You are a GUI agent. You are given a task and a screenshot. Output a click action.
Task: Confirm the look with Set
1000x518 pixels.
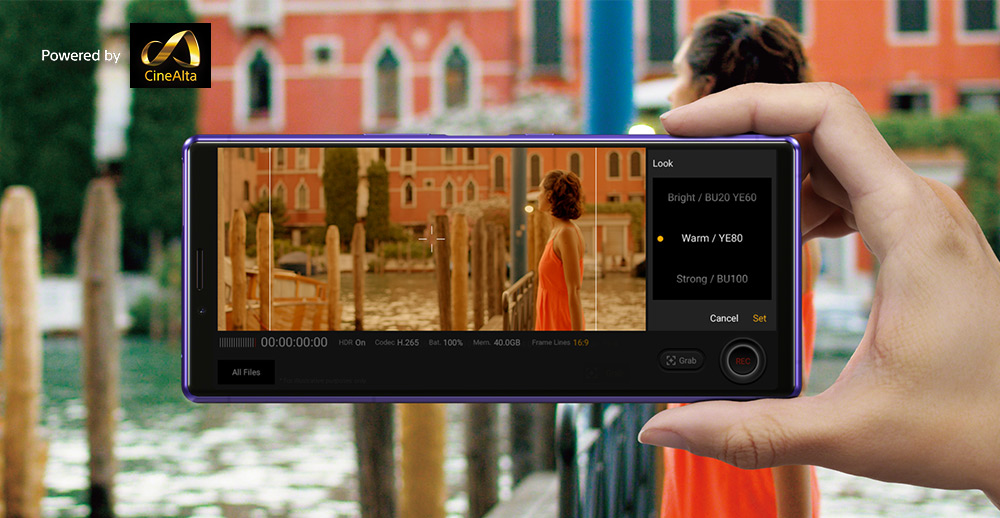pyautogui.click(x=759, y=318)
